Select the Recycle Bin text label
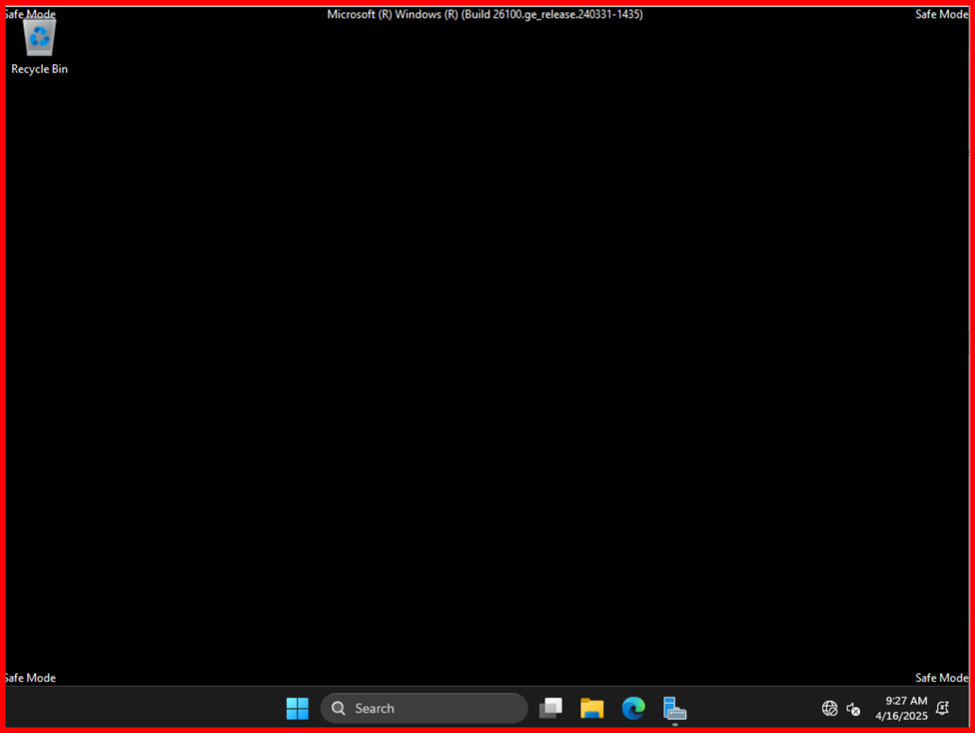 tap(40, 69)
